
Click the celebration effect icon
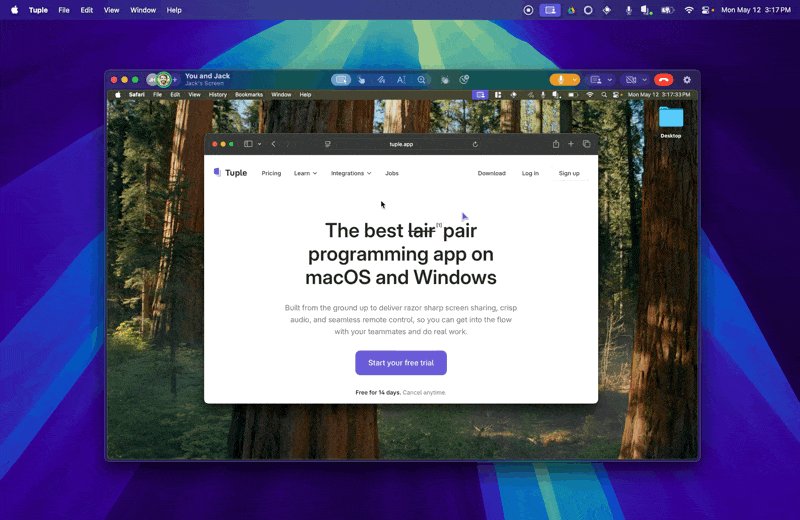pyautogui.click(x=464, y=80)
